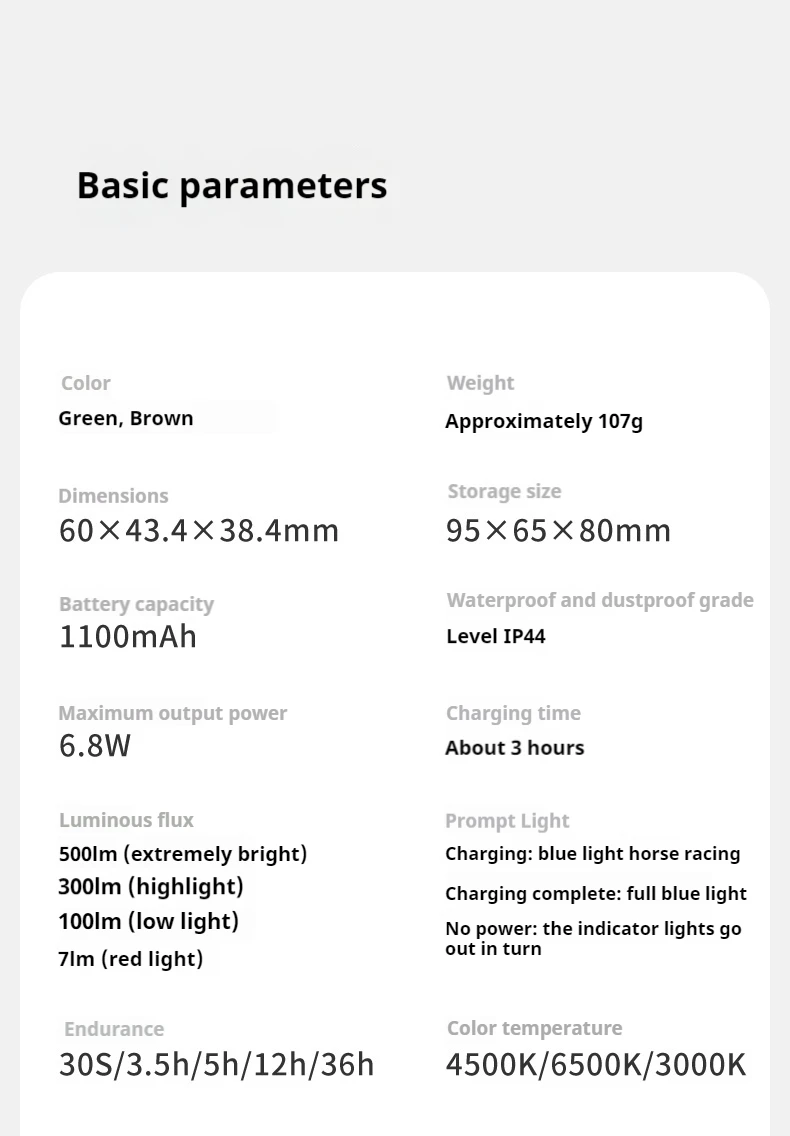790x1136 pixels.
Task: Click the Weight label
Action: pyautogui.click(x=480, y=383)
